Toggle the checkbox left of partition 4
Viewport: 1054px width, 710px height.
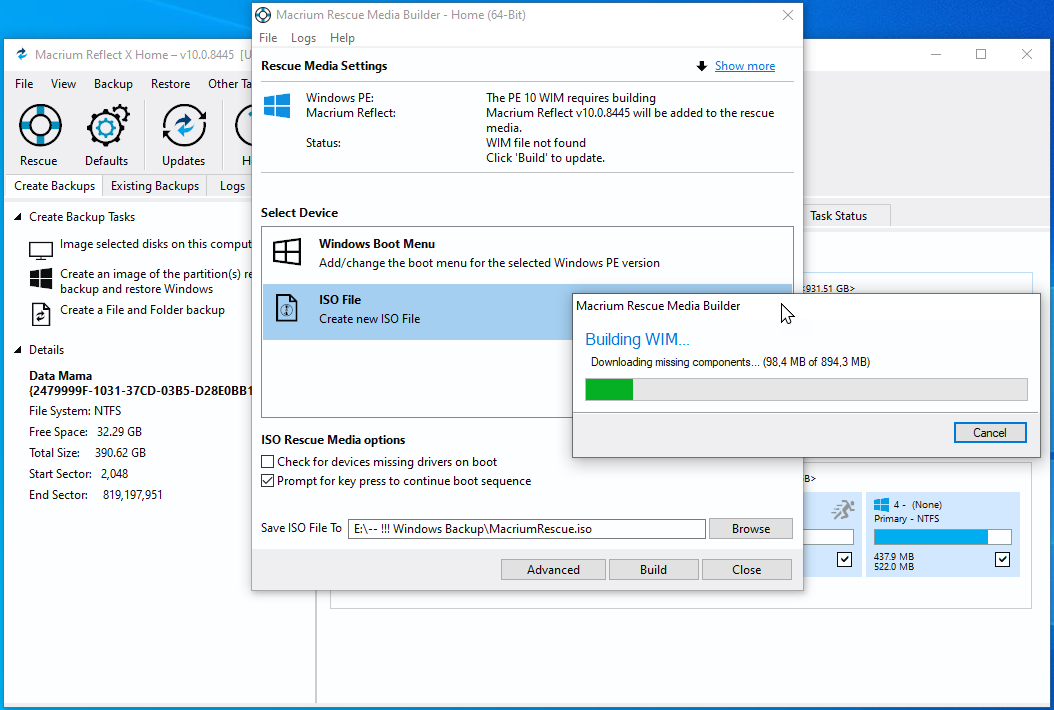[844, 559]
